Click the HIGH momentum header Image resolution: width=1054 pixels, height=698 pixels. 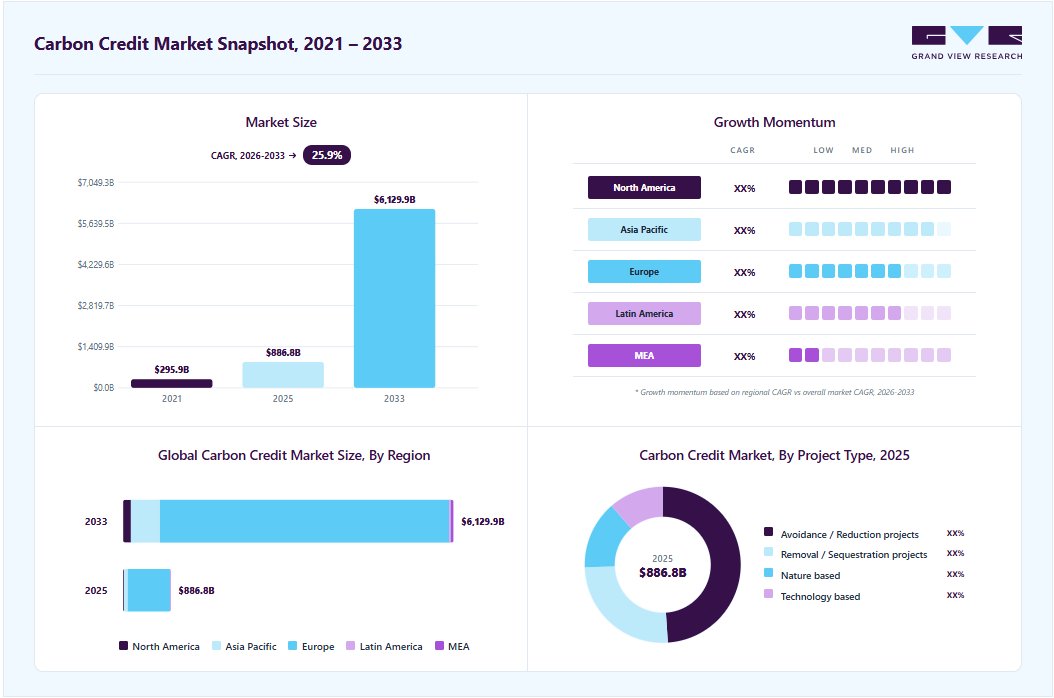[902, 151]
